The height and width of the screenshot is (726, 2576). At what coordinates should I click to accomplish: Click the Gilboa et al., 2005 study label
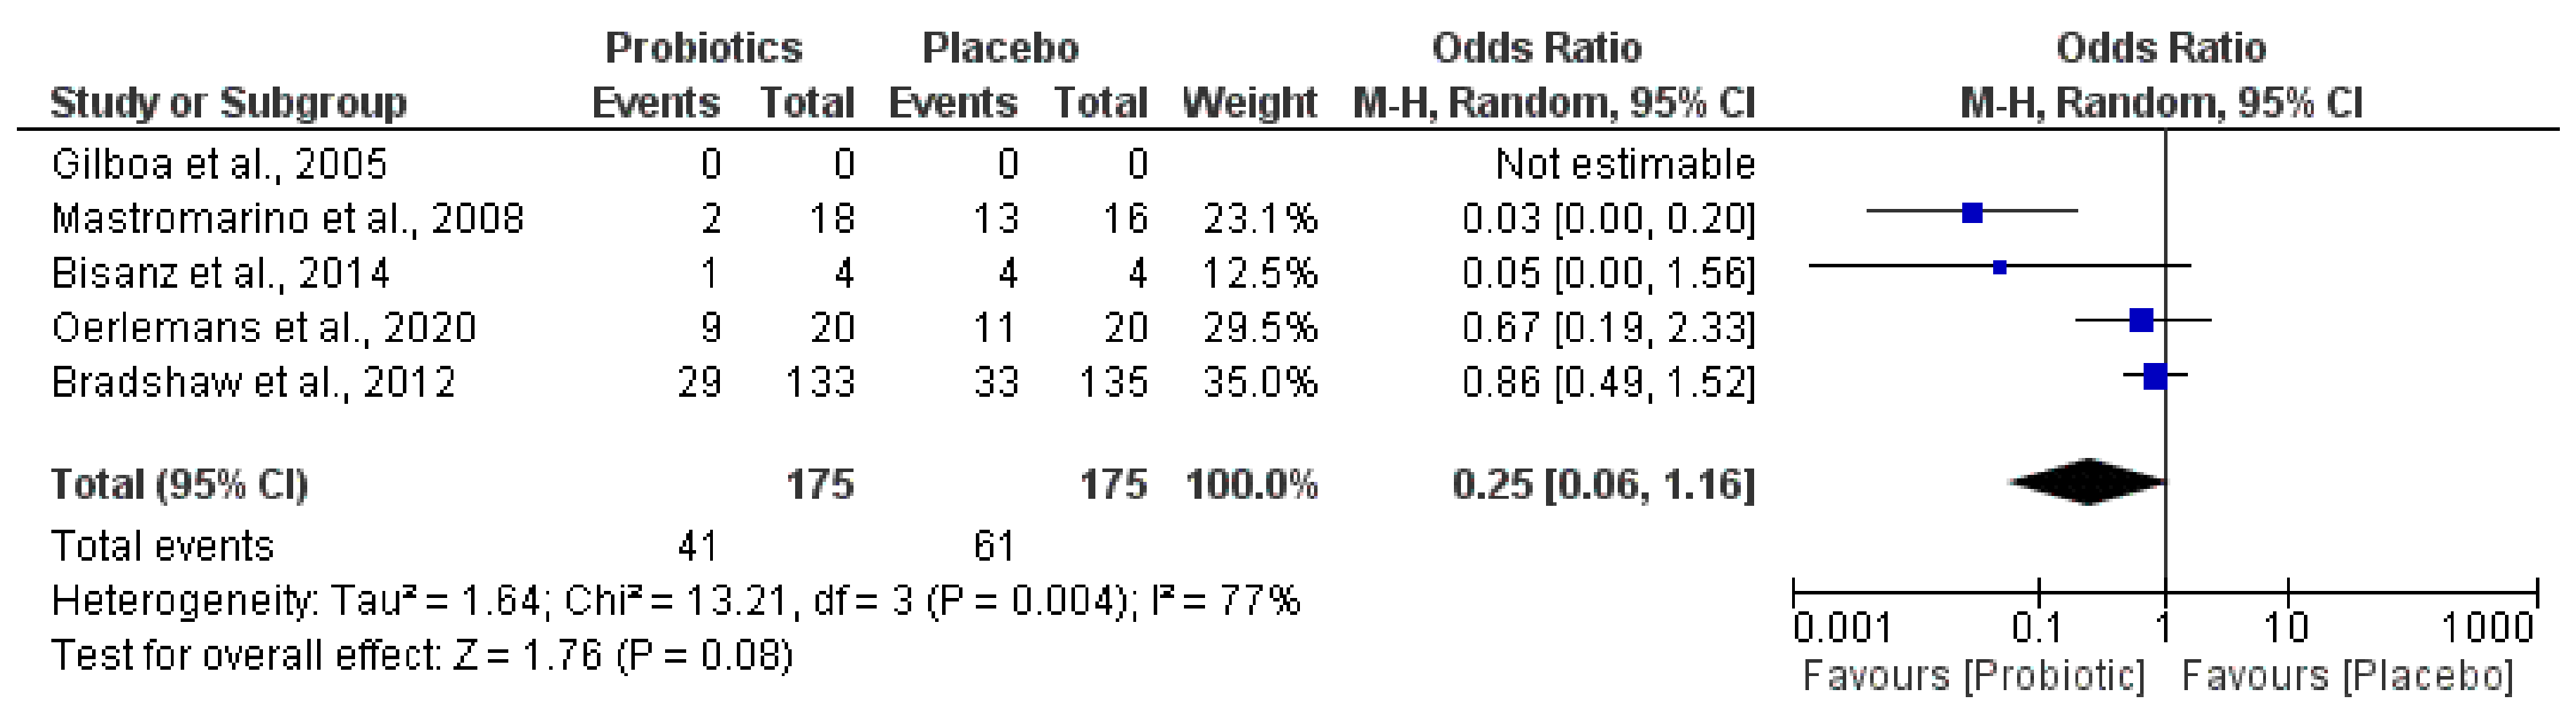pyautogui.click(x=219, y=164)
